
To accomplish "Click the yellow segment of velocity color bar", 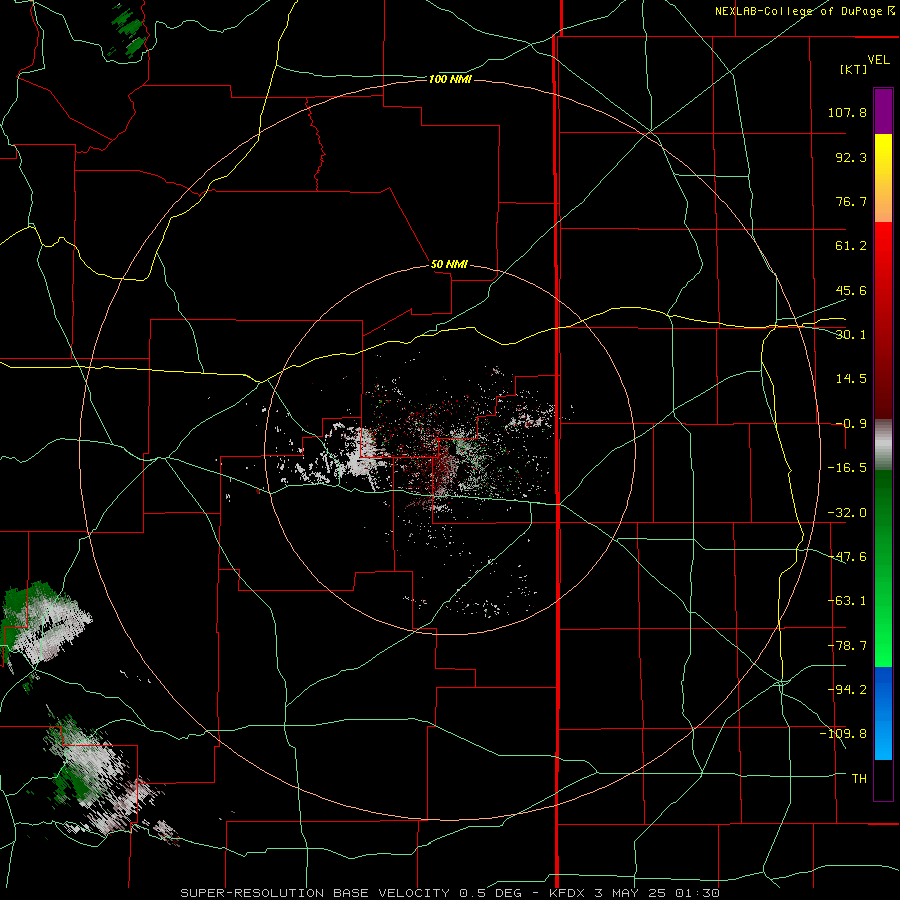I will click(883, 178).
